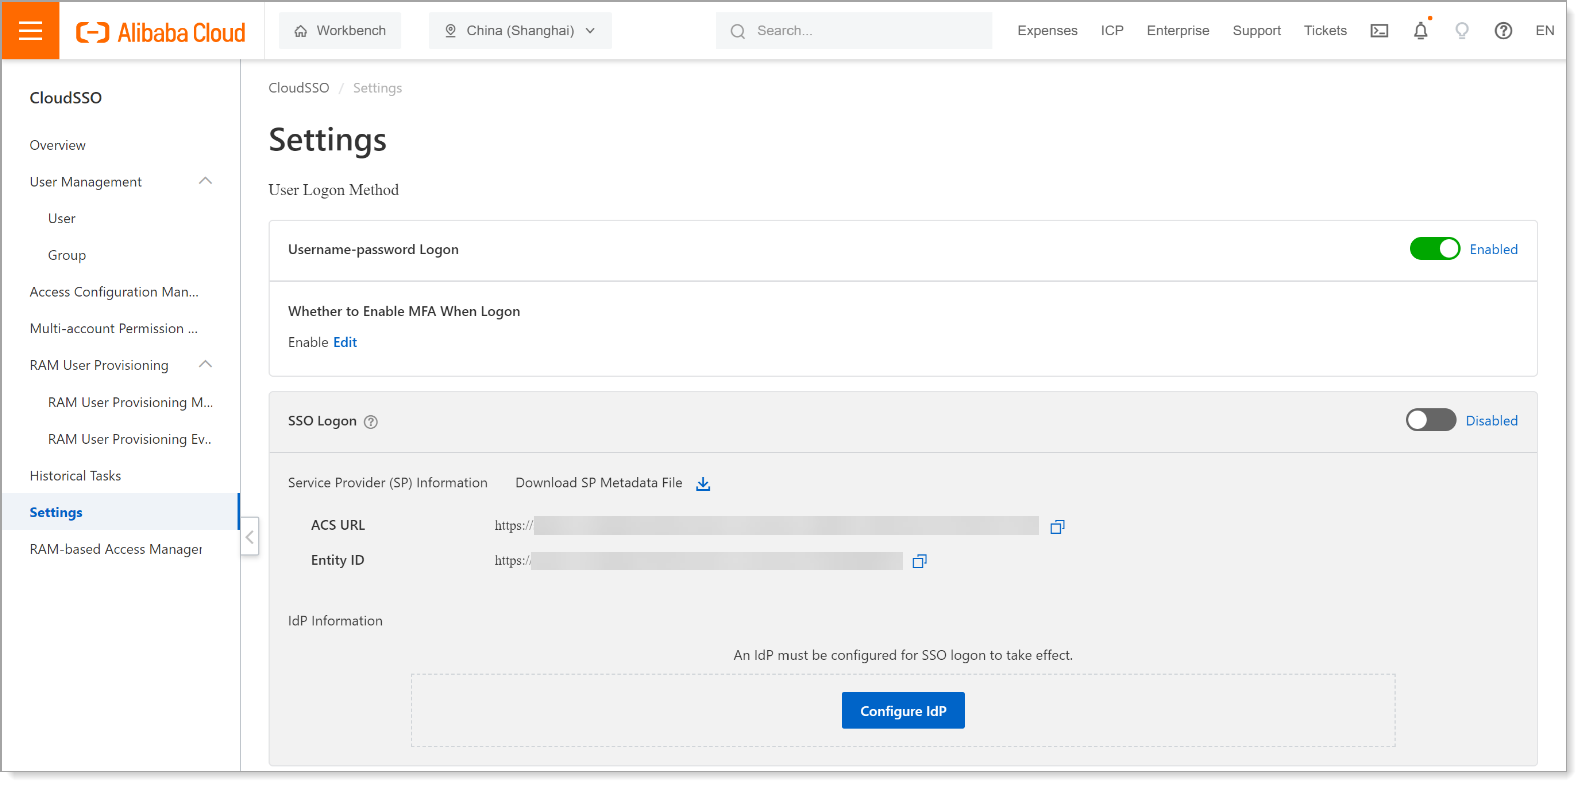Click the Disabled status label

pyautogui.click(x=1492, y=421)
